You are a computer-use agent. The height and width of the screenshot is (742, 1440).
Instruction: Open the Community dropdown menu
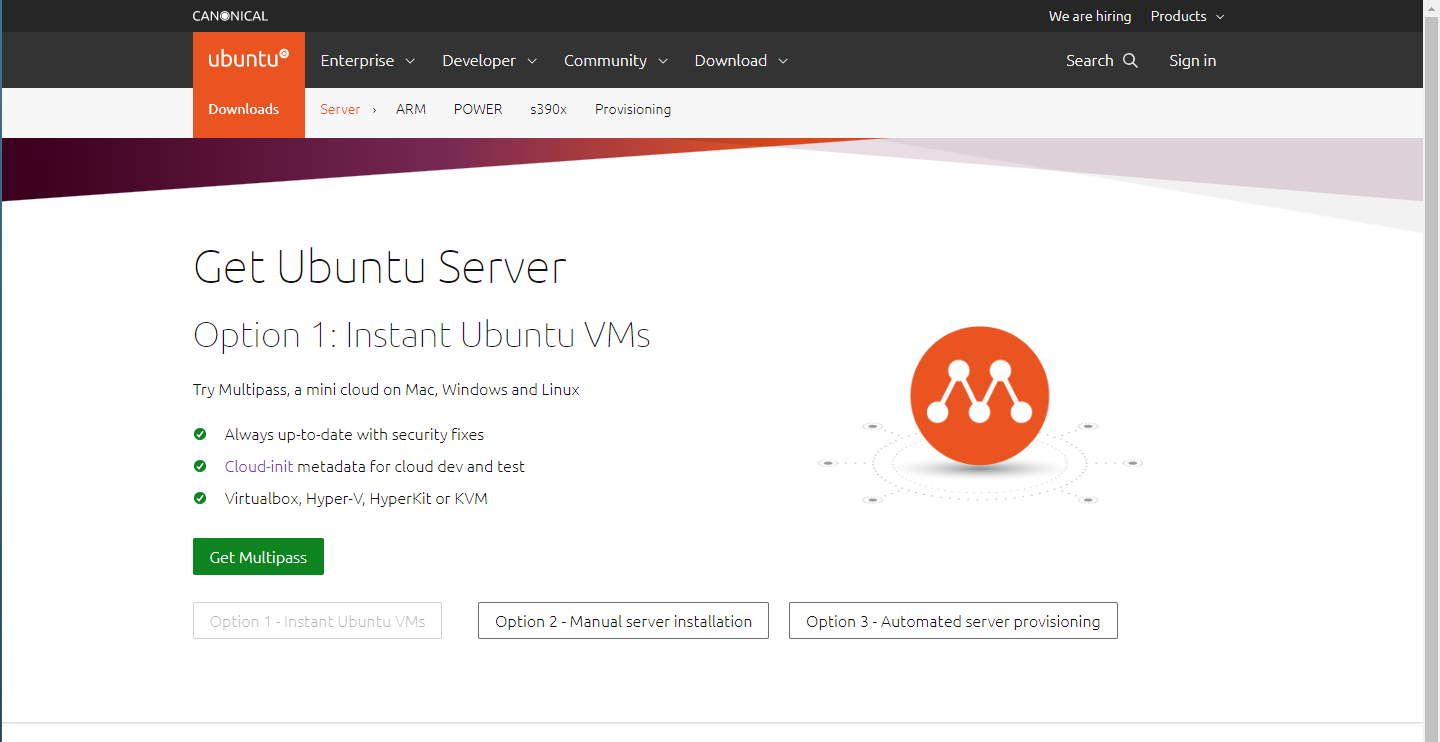click(615, 61)
